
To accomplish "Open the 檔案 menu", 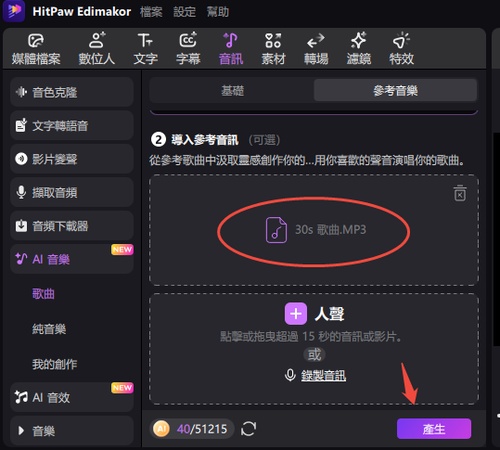I will [x=151, y=12].
